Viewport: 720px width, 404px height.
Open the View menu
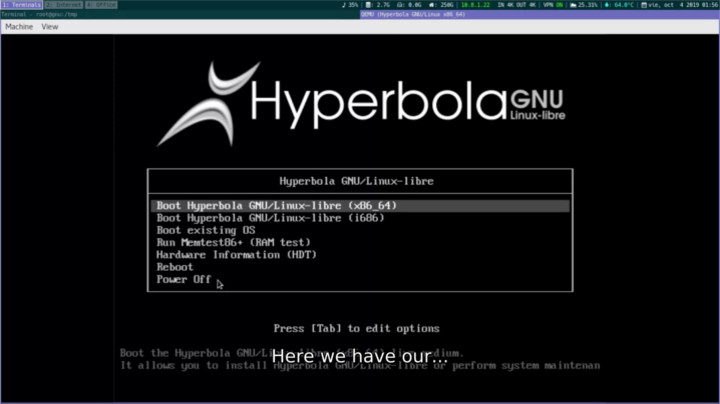pos(50,27)
